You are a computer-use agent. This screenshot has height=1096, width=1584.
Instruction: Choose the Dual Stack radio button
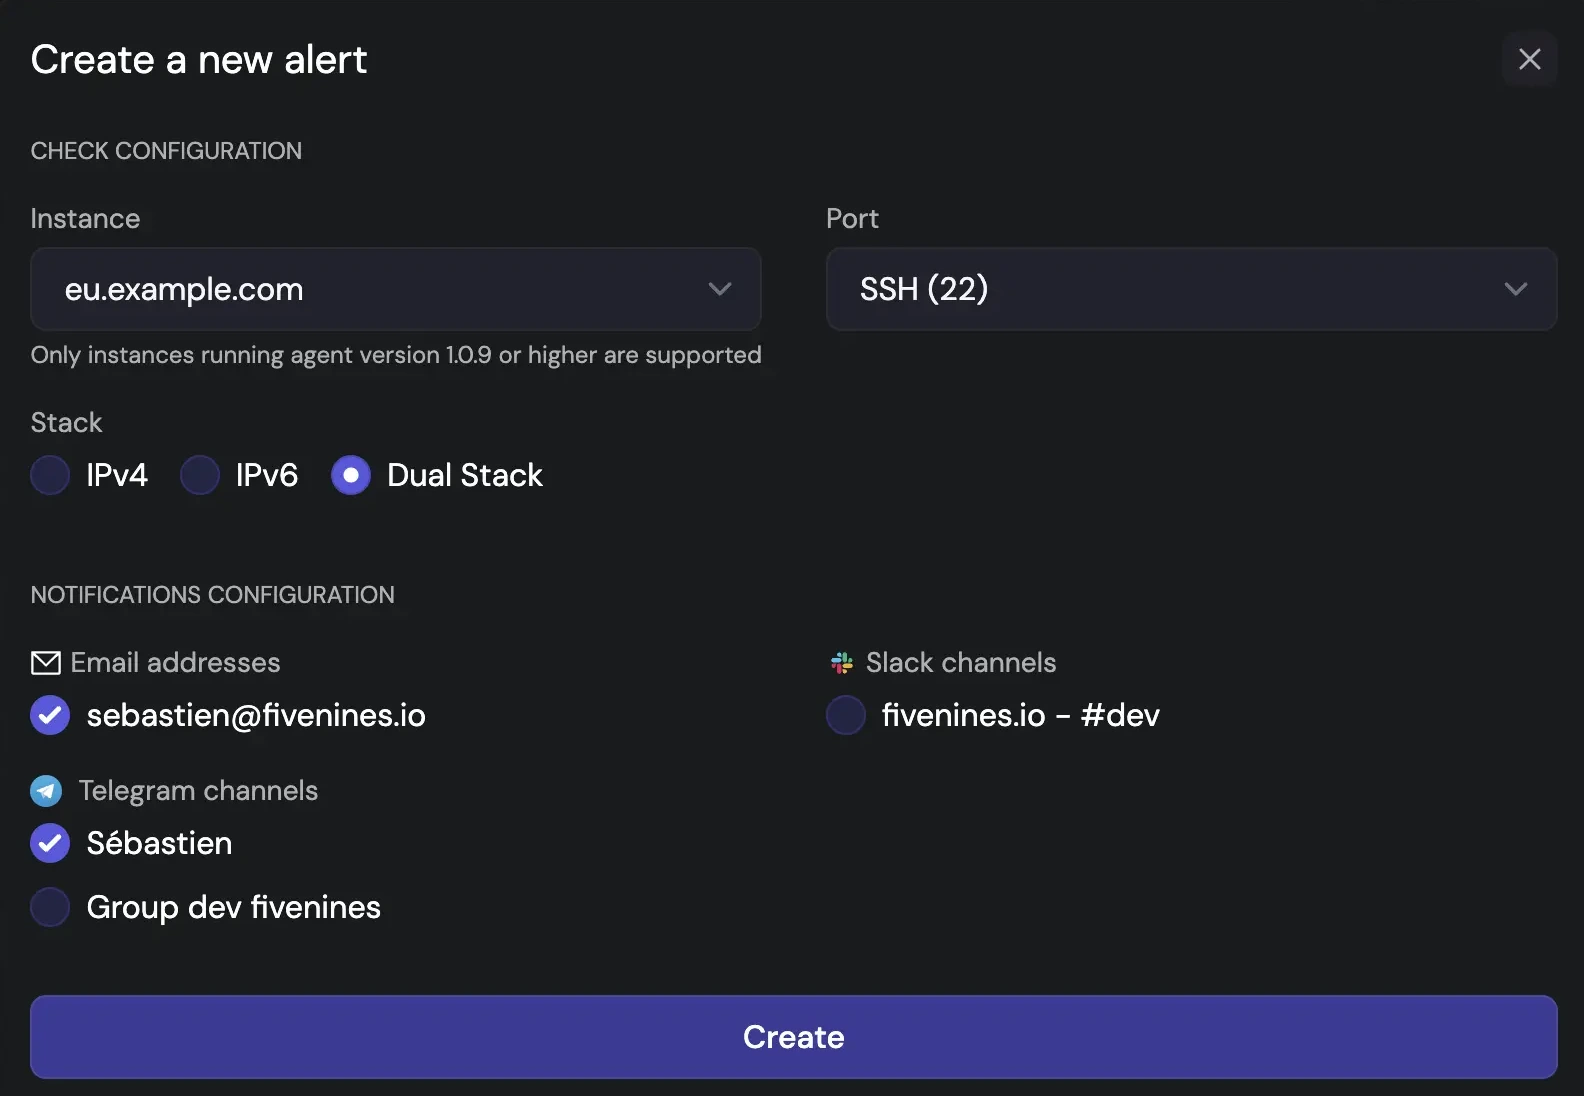coord(351,475)
